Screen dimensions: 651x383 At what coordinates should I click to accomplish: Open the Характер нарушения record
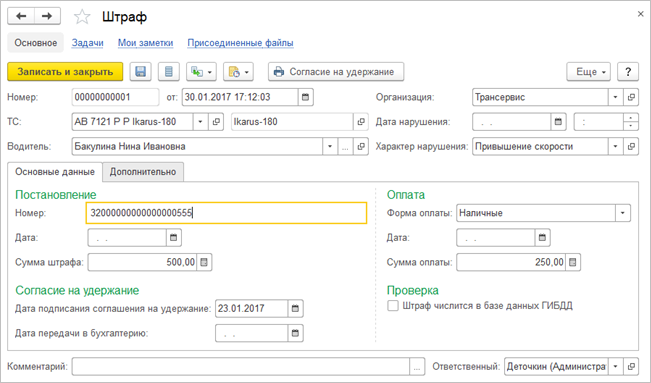point(631,146)
